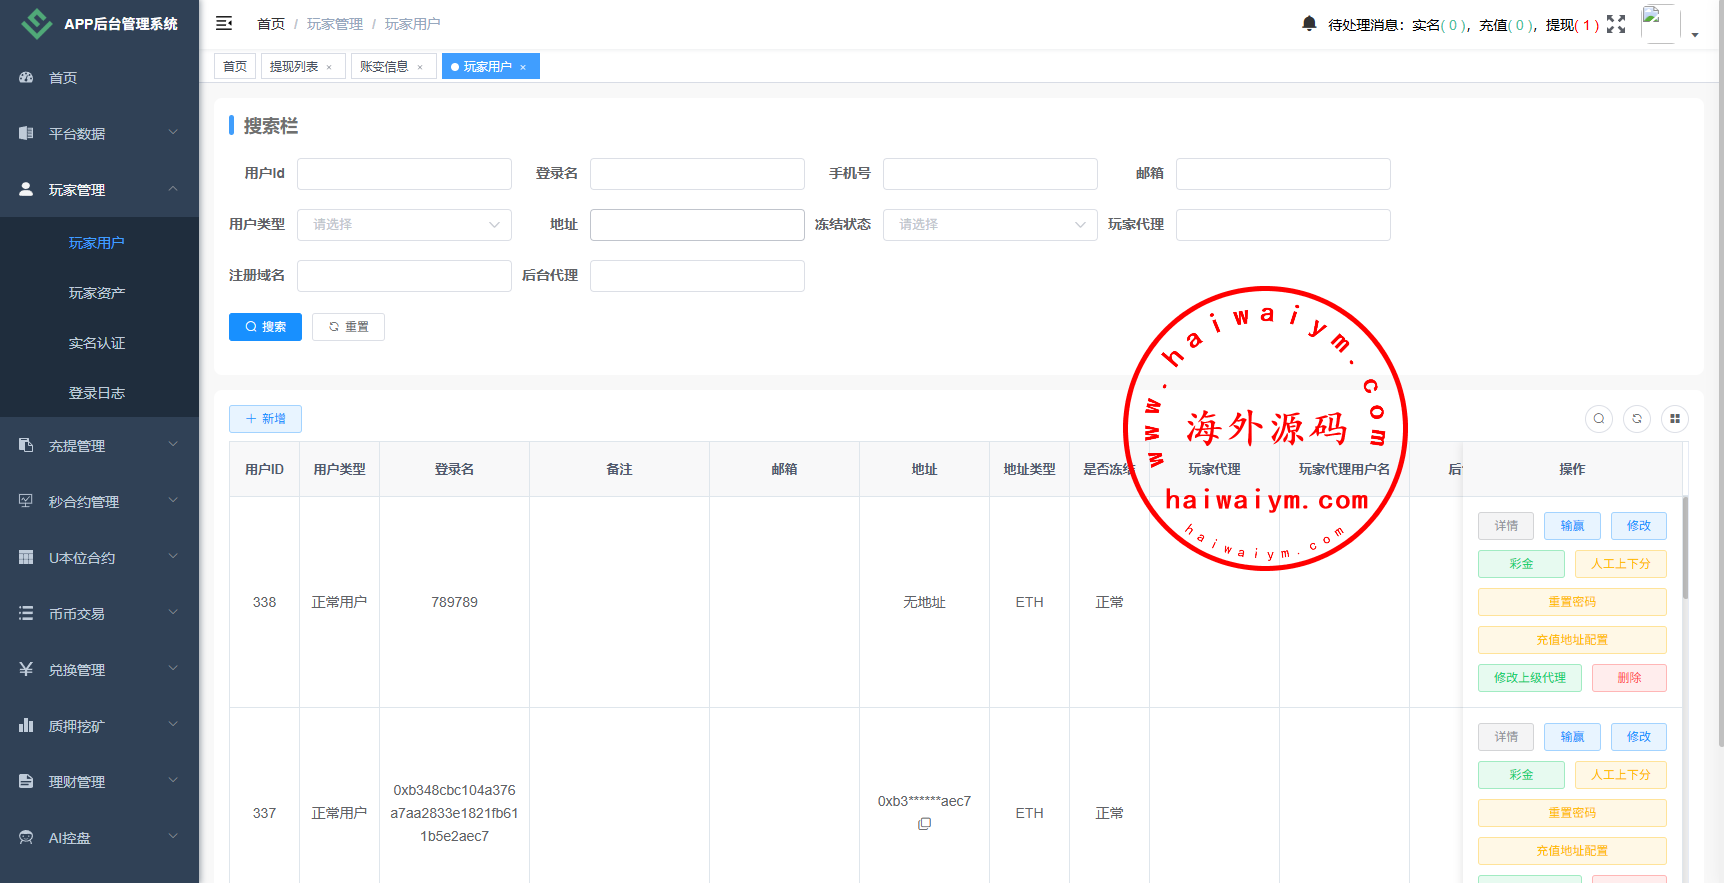1724x883 pixels.
Task: Refresh the table with the refresh icon
Action: (x=1637, y=419)
